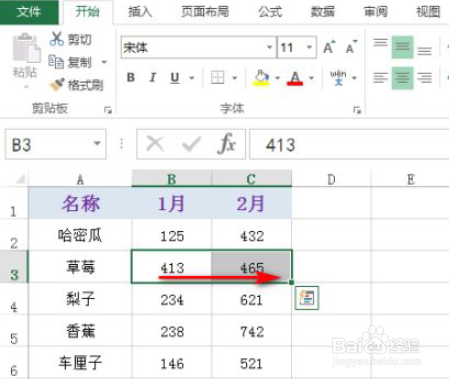Select header cell 名称

(x=80, y=203)
